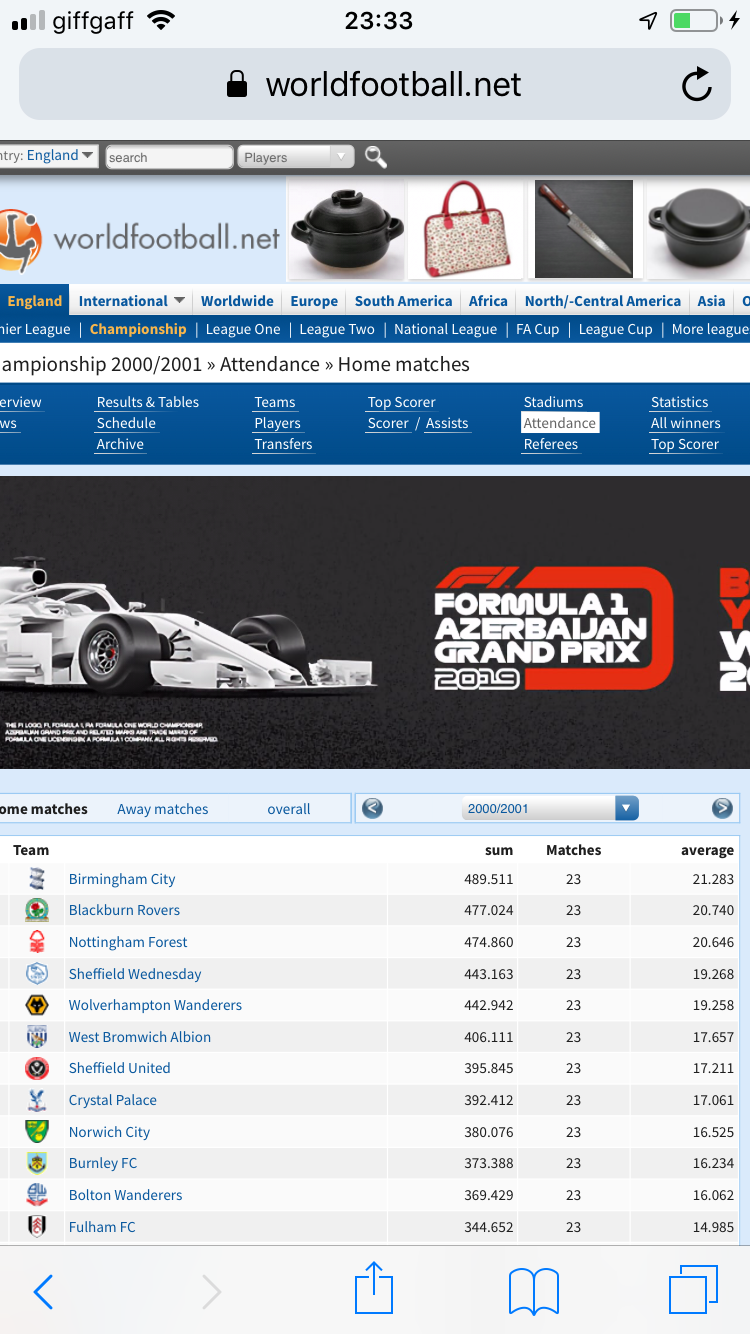Click Sheffield United club crest
The image size is (750, 1334).
37,1068
